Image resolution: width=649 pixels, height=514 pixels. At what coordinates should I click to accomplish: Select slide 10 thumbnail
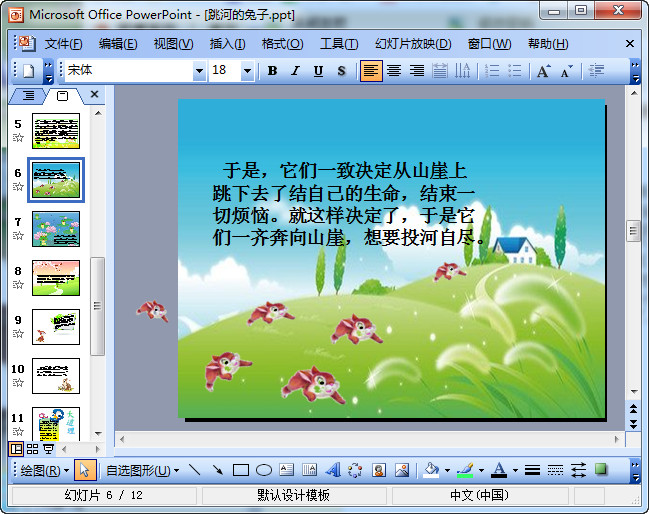point(56,376)
